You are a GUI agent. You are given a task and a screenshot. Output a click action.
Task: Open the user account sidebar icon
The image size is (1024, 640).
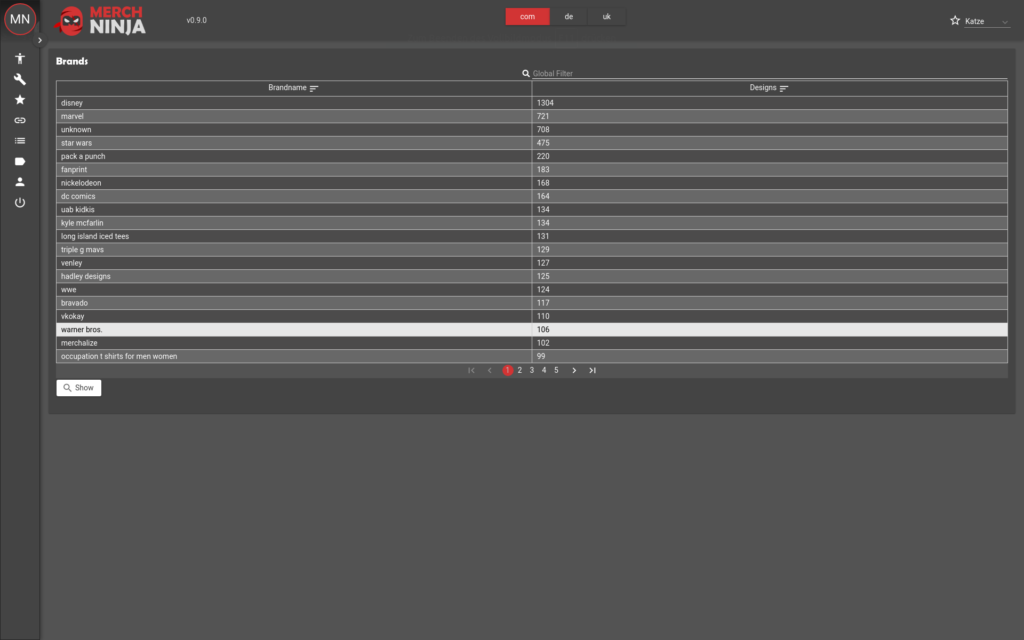click(x=20, y=182)
